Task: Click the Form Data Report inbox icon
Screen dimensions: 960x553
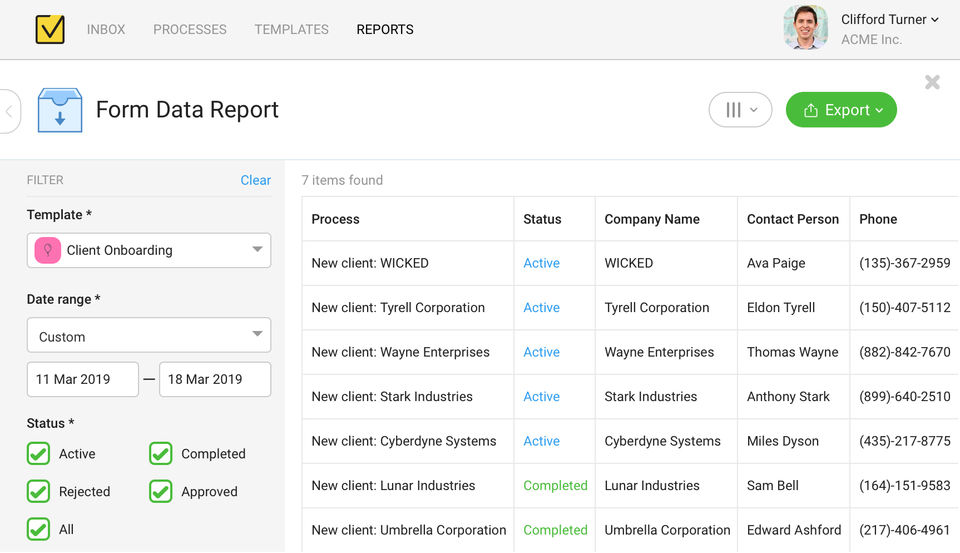Action: [60, 110]
